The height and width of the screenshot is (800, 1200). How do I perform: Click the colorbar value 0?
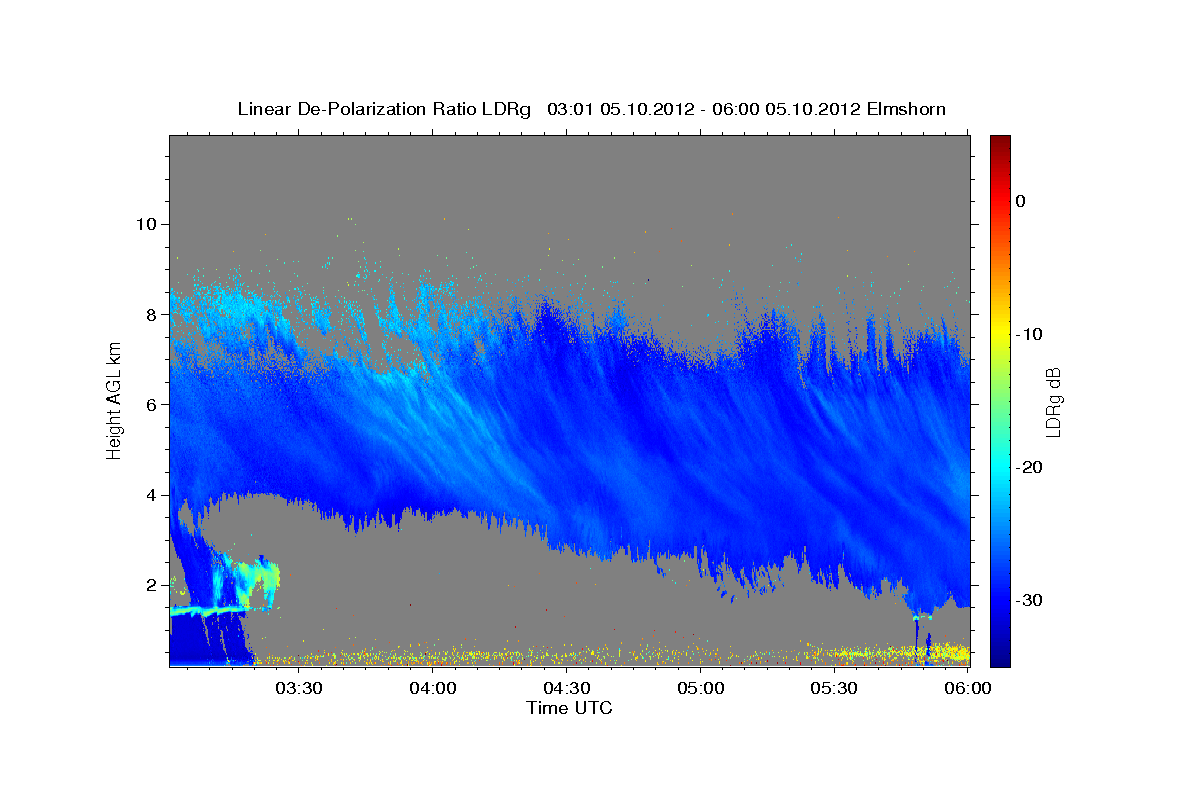[x=1021, y=201]
